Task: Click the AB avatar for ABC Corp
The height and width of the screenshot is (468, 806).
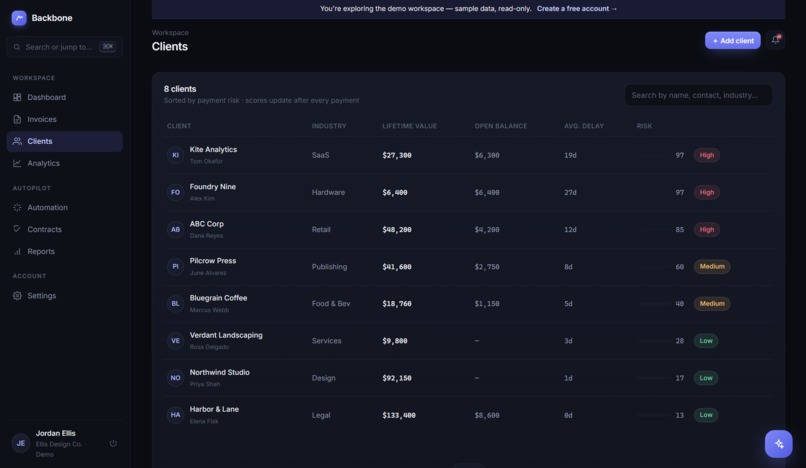Action: (175, 229)
